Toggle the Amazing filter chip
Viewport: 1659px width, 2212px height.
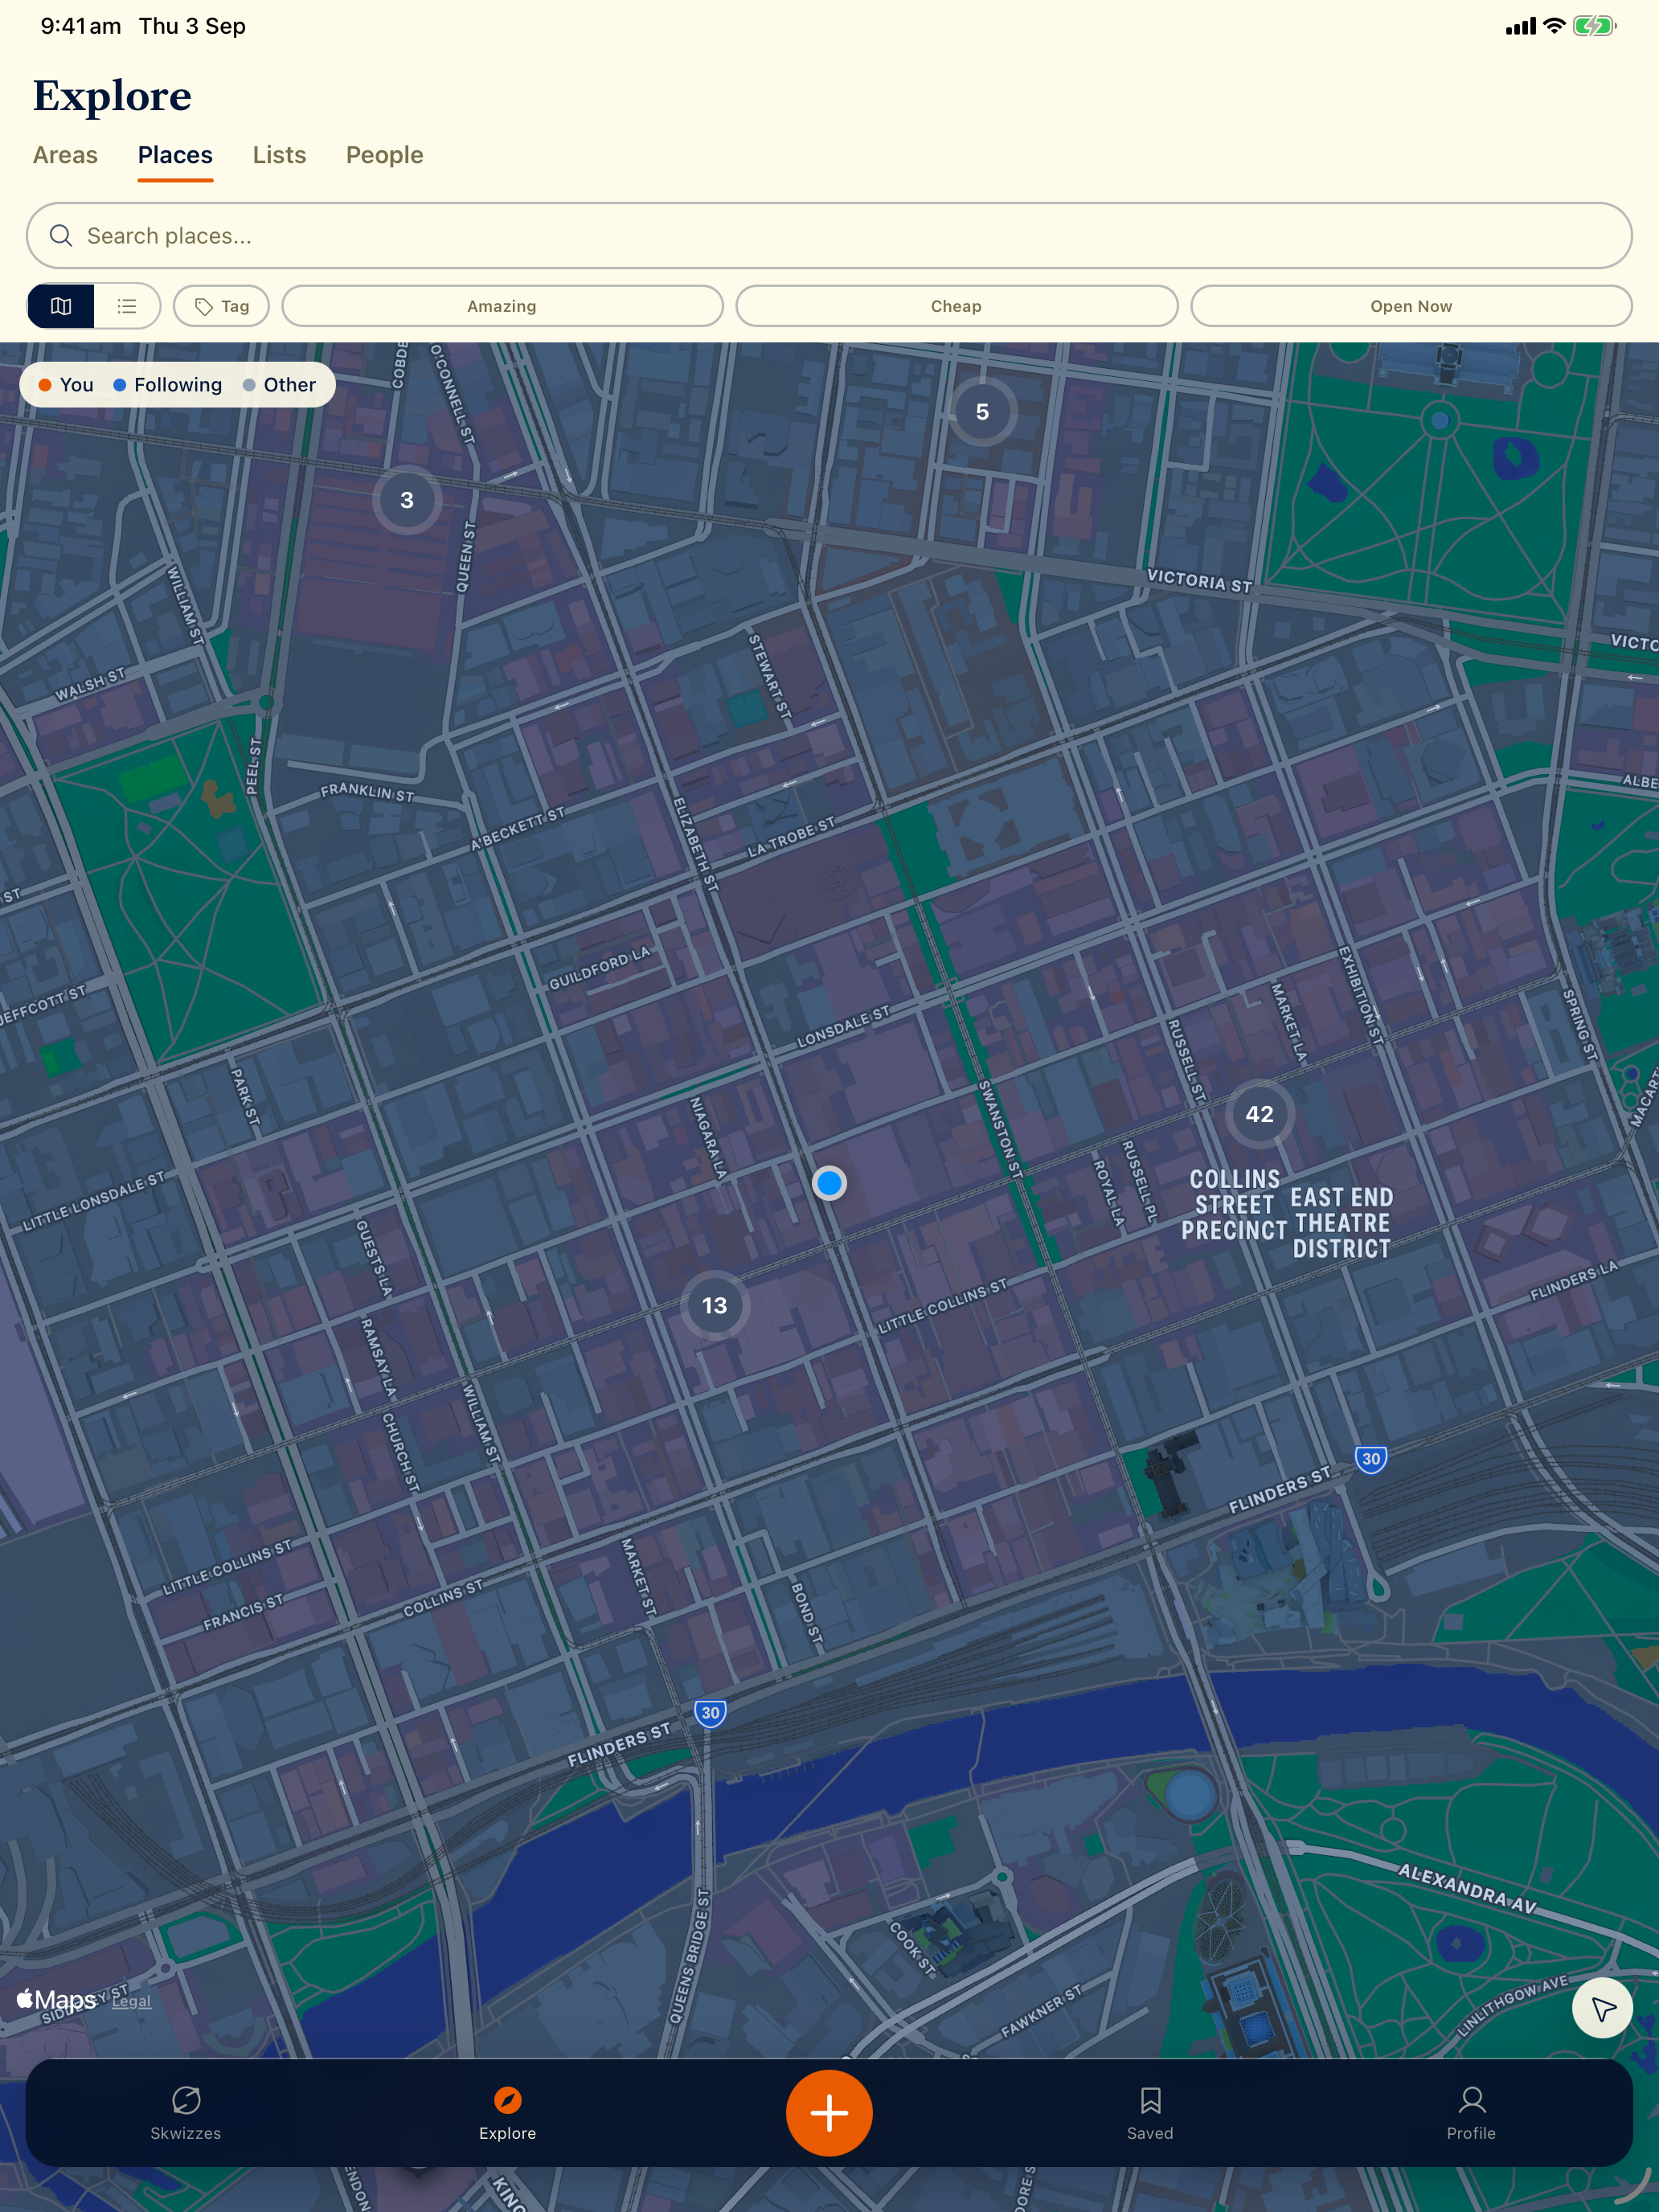(502, 306)
